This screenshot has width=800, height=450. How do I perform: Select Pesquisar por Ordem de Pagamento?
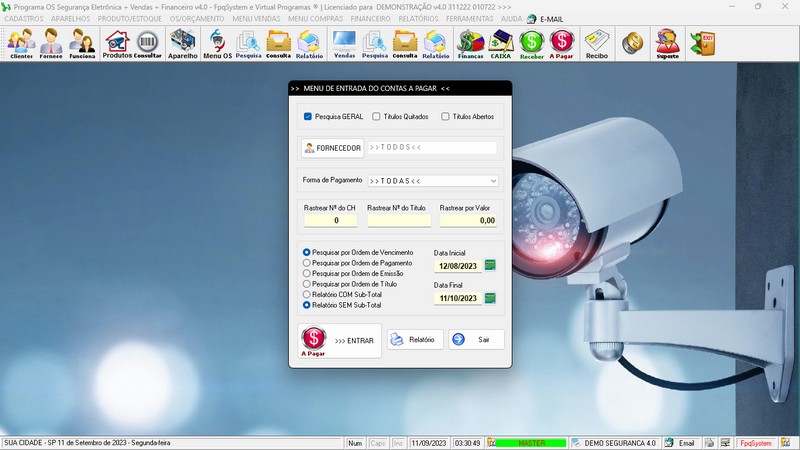(307, 263)
